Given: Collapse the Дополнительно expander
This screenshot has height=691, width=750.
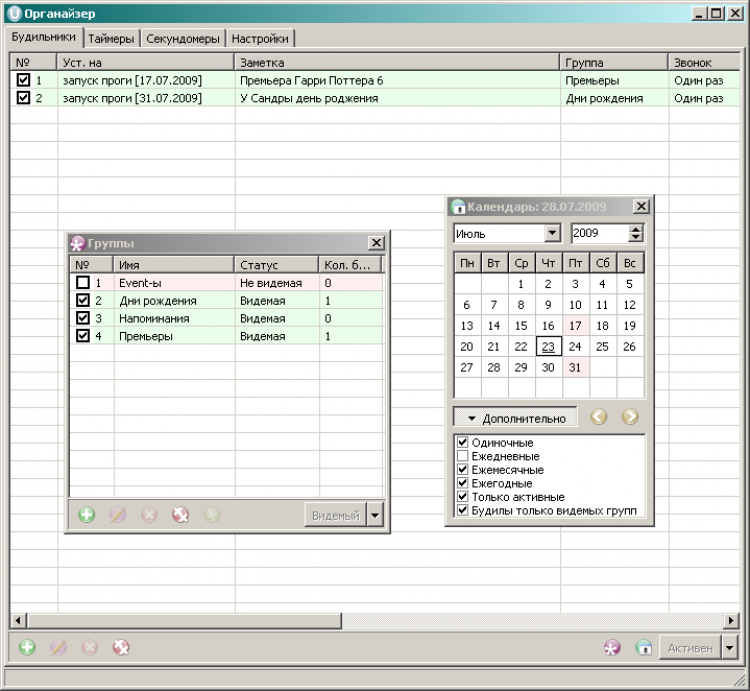Looking at the screenshot, I should [515, 417].
